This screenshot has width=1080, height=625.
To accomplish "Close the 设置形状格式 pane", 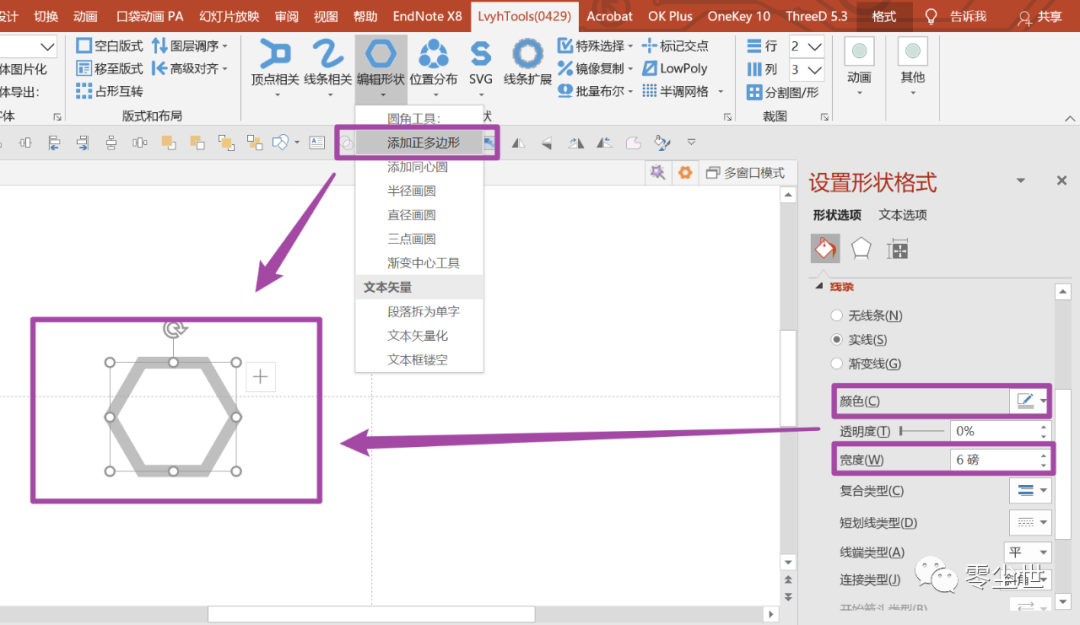I will [1061, 181].
